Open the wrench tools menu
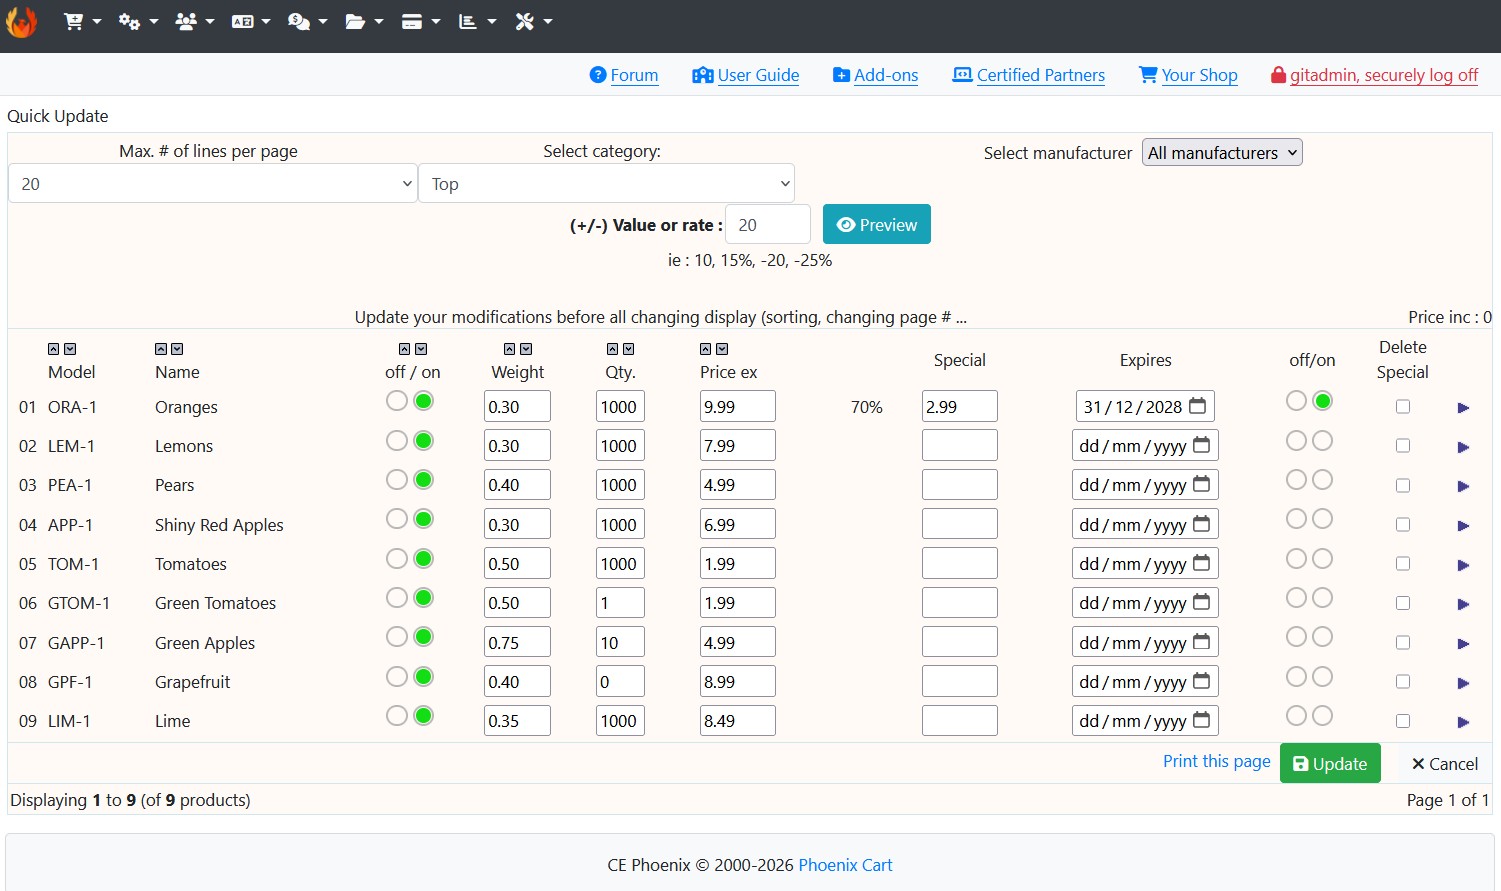This screenshot has height=891, width=1501. [533, 21]
